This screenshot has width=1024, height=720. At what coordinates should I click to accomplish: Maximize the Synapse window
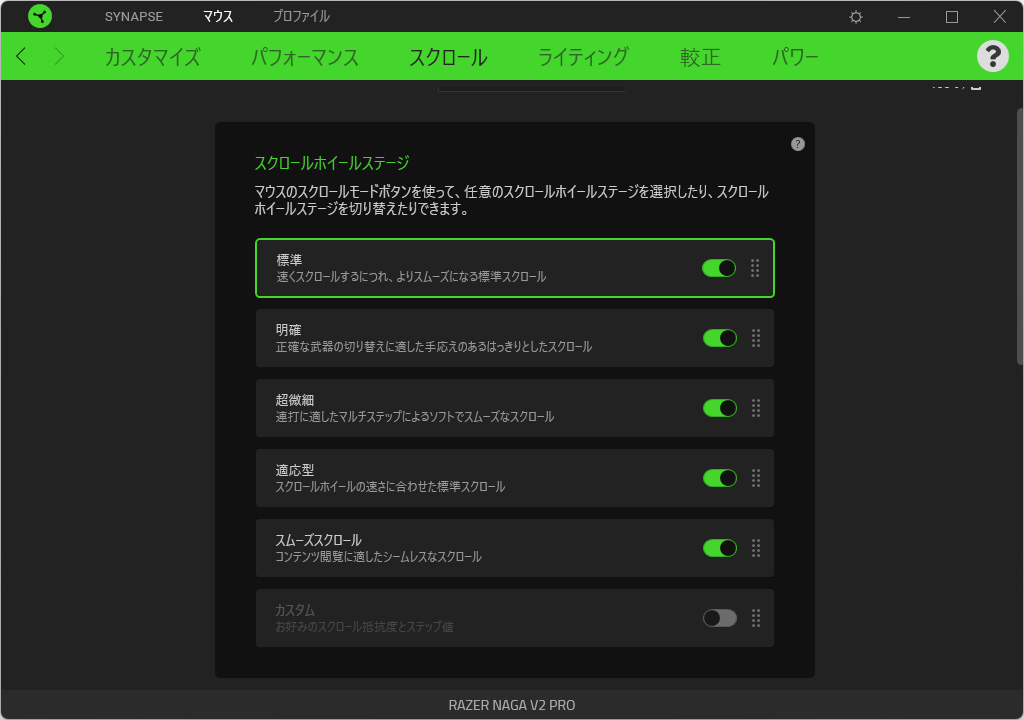coord(952,17)
